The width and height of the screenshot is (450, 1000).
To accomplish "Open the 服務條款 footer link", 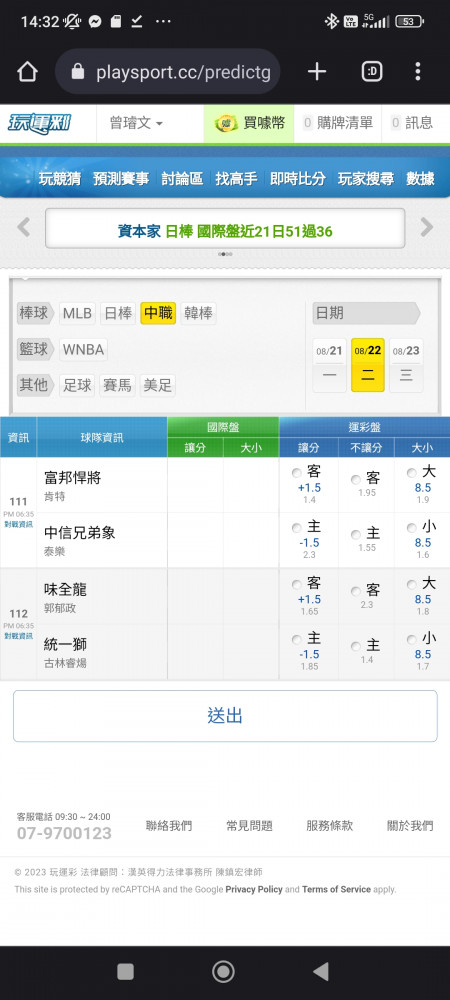I will click(330, 826).
